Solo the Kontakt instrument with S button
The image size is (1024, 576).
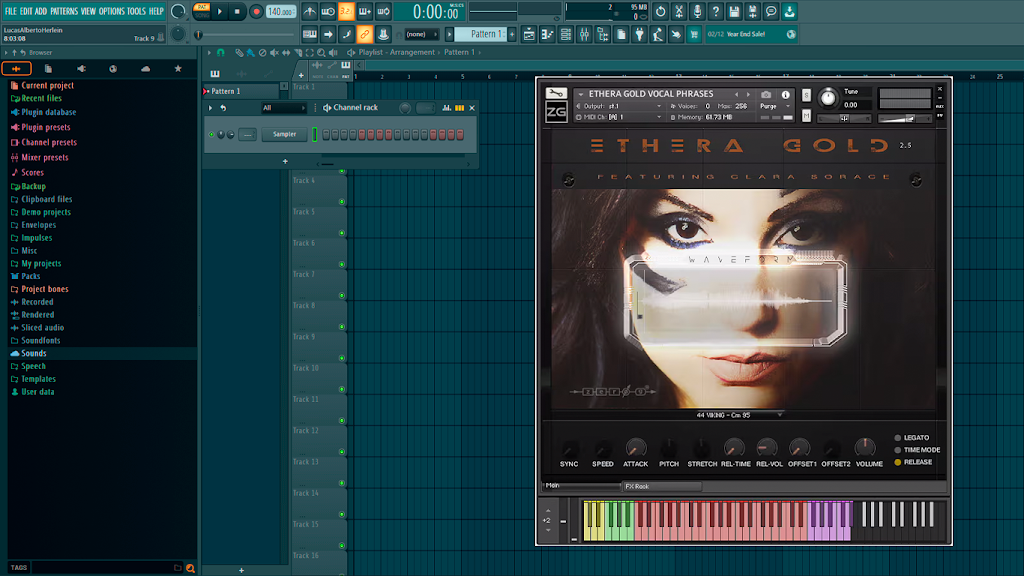click(x=806, y=95)
